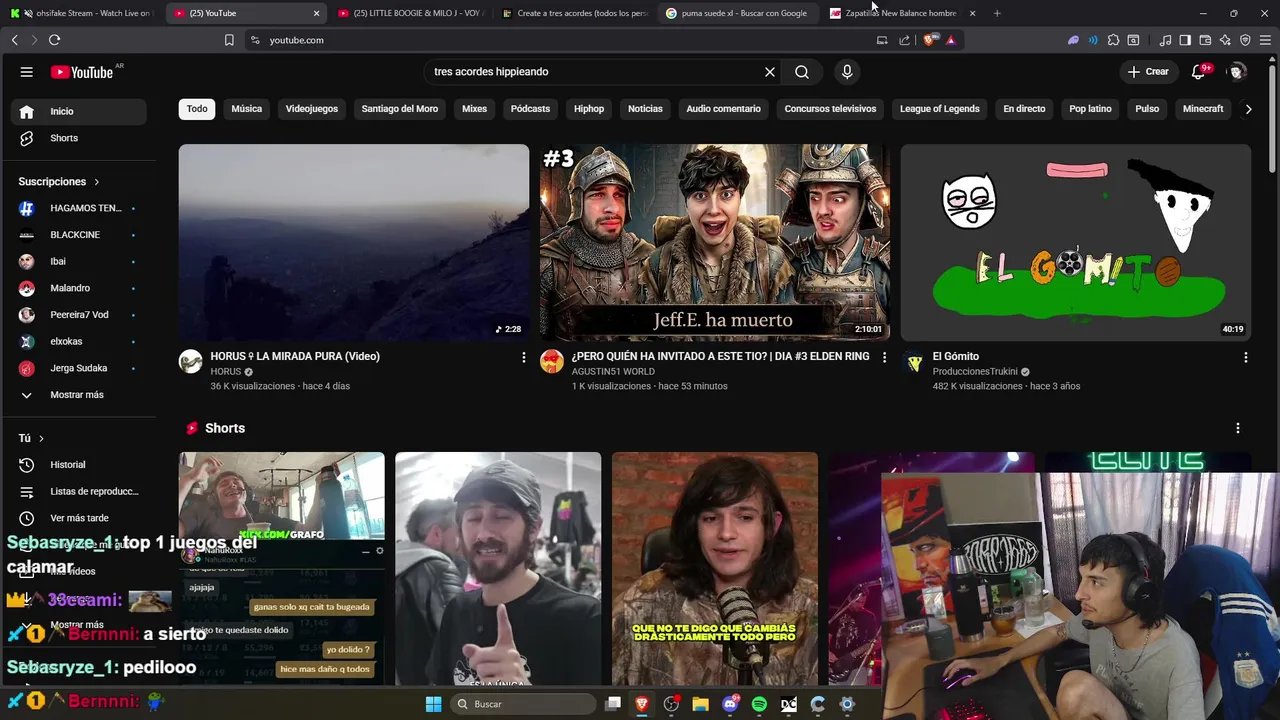Open the account avatar menu
Image resolution: width=1280 pixels, height=720 pixels.
(x=1237, y=72)
